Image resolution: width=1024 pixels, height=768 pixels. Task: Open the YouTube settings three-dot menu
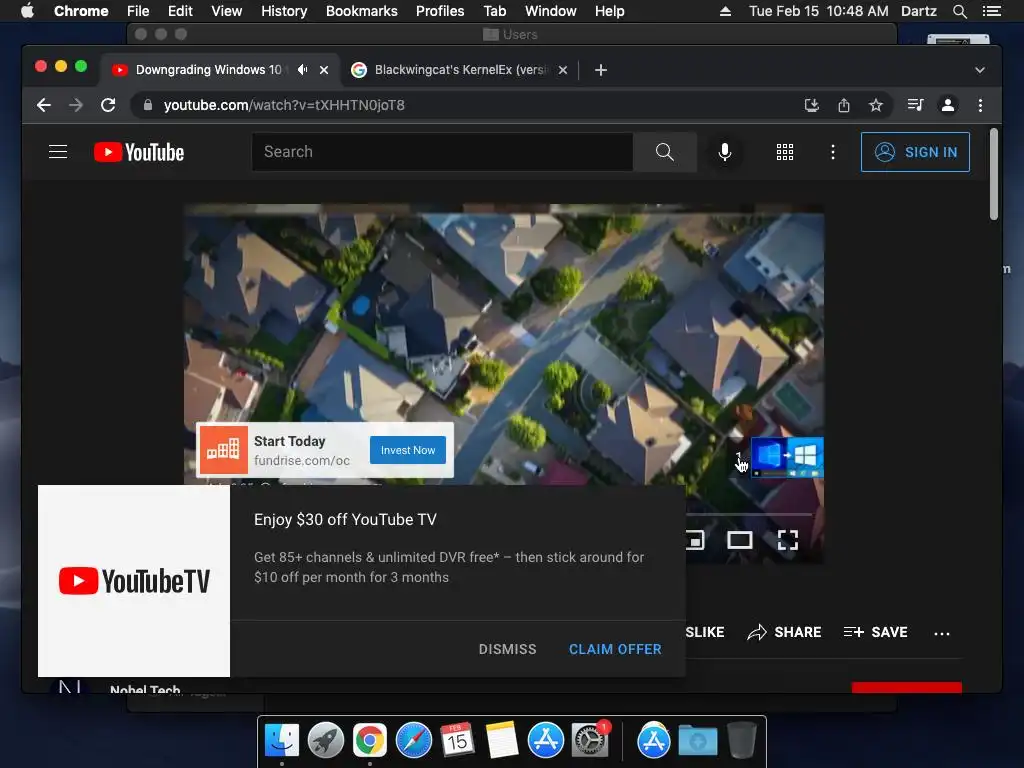832,152
